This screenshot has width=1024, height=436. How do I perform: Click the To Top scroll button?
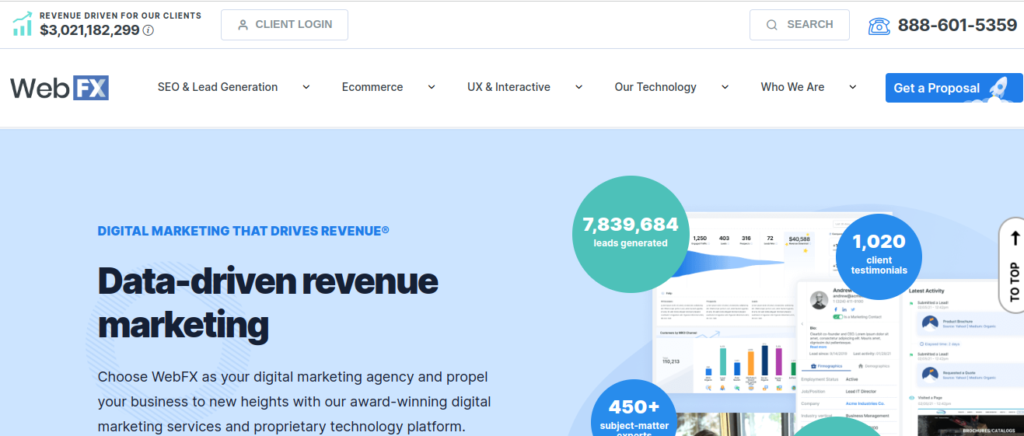tap(1013, 266)
